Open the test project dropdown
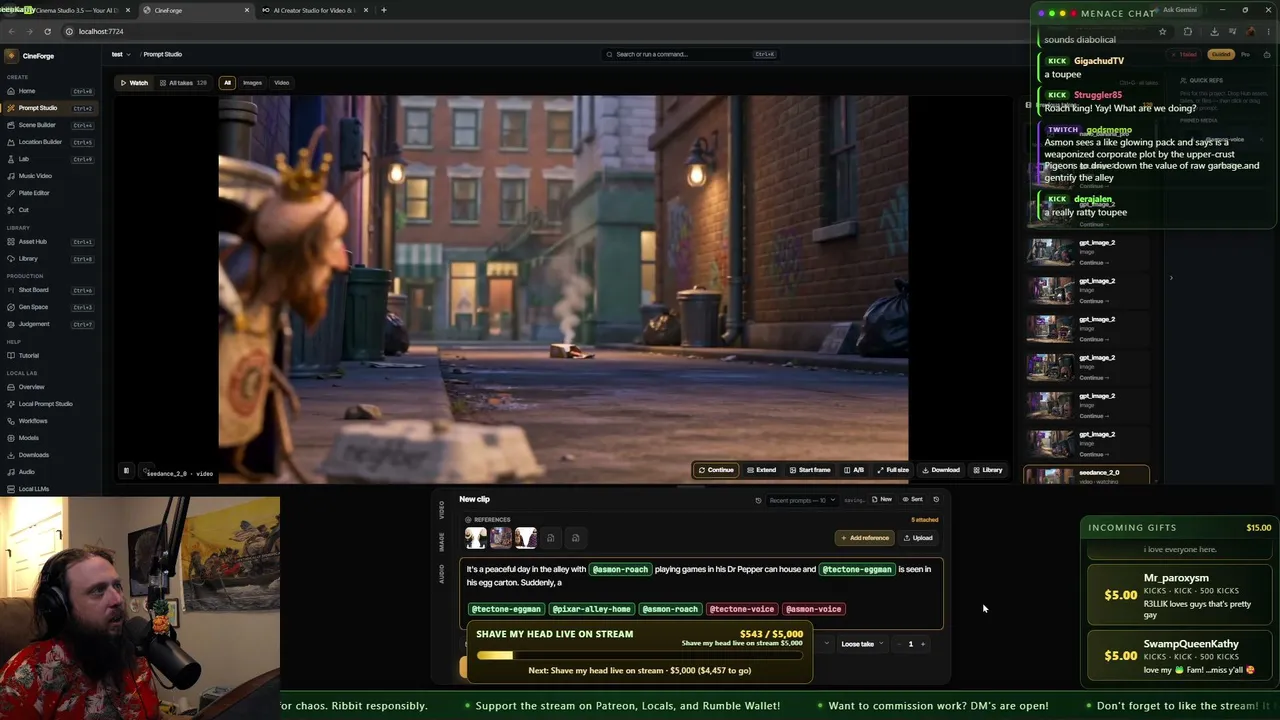The width and height of the screenshot is (1280, 720). pyautogui.click(x=121, y=54)
